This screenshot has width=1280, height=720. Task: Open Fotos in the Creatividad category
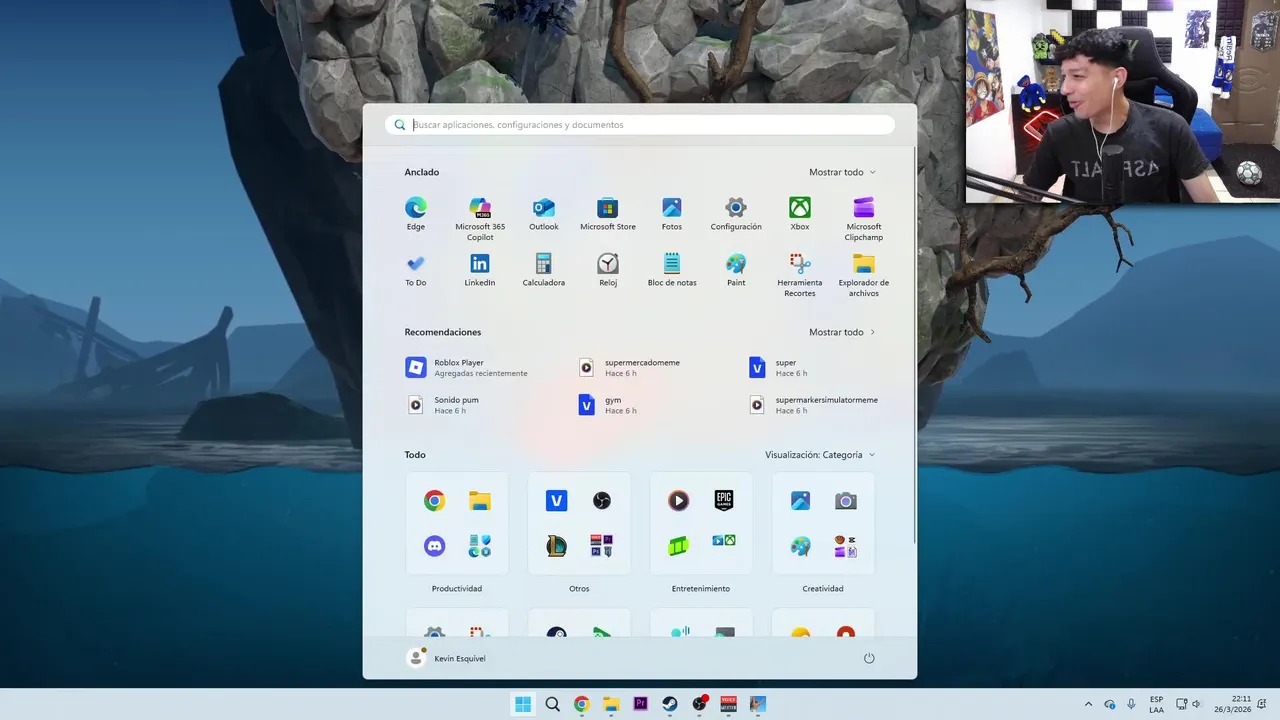[x=800, y=501]
